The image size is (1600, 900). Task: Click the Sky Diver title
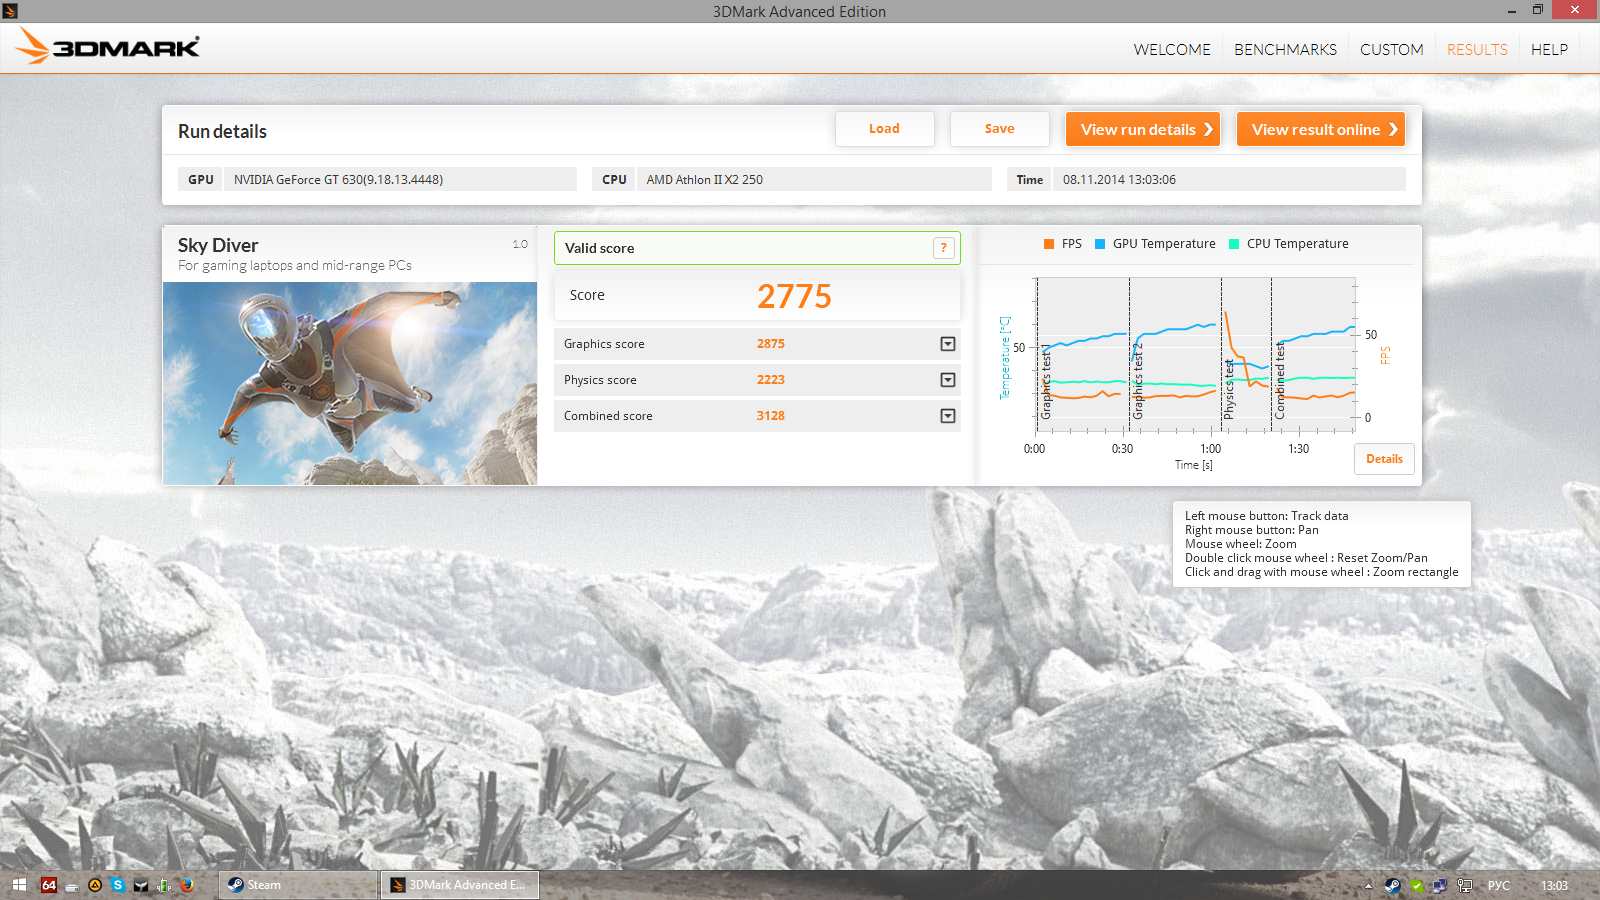pyautogui.click(x=218, y=245)
